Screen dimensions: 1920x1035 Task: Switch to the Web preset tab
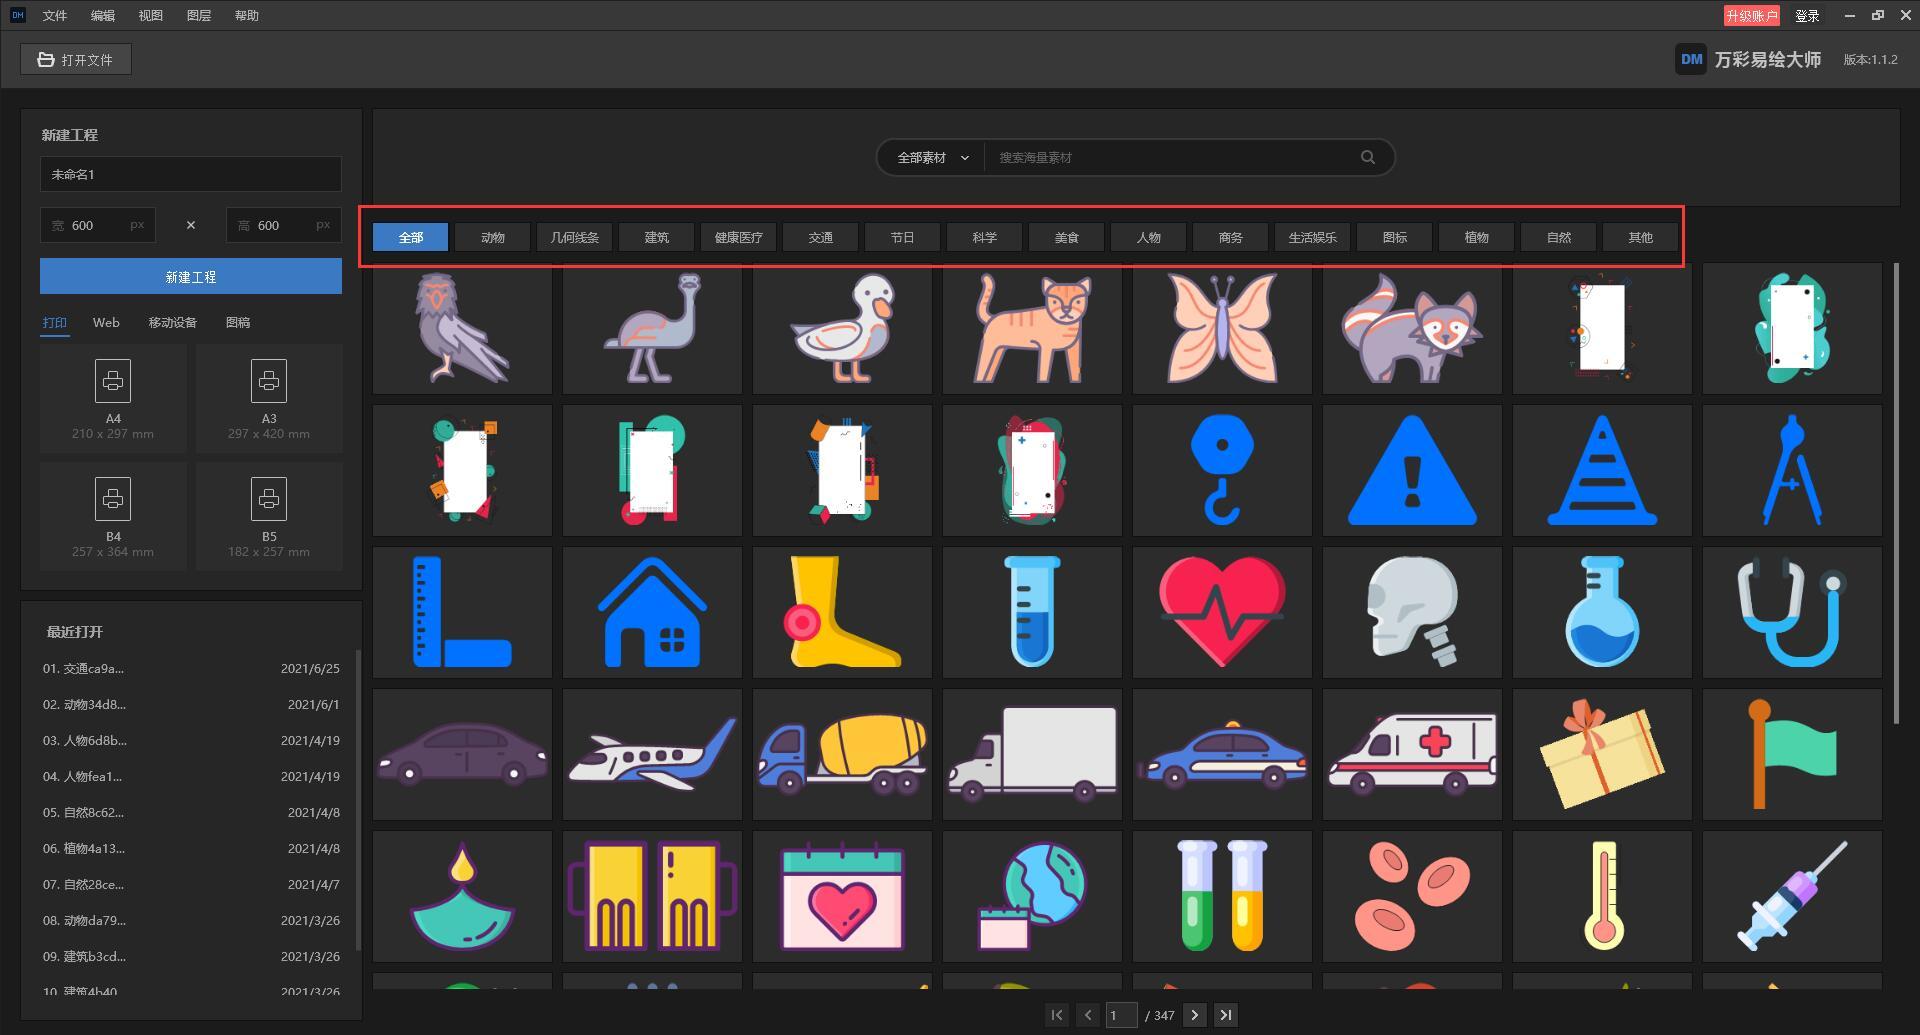coord(106,322)
